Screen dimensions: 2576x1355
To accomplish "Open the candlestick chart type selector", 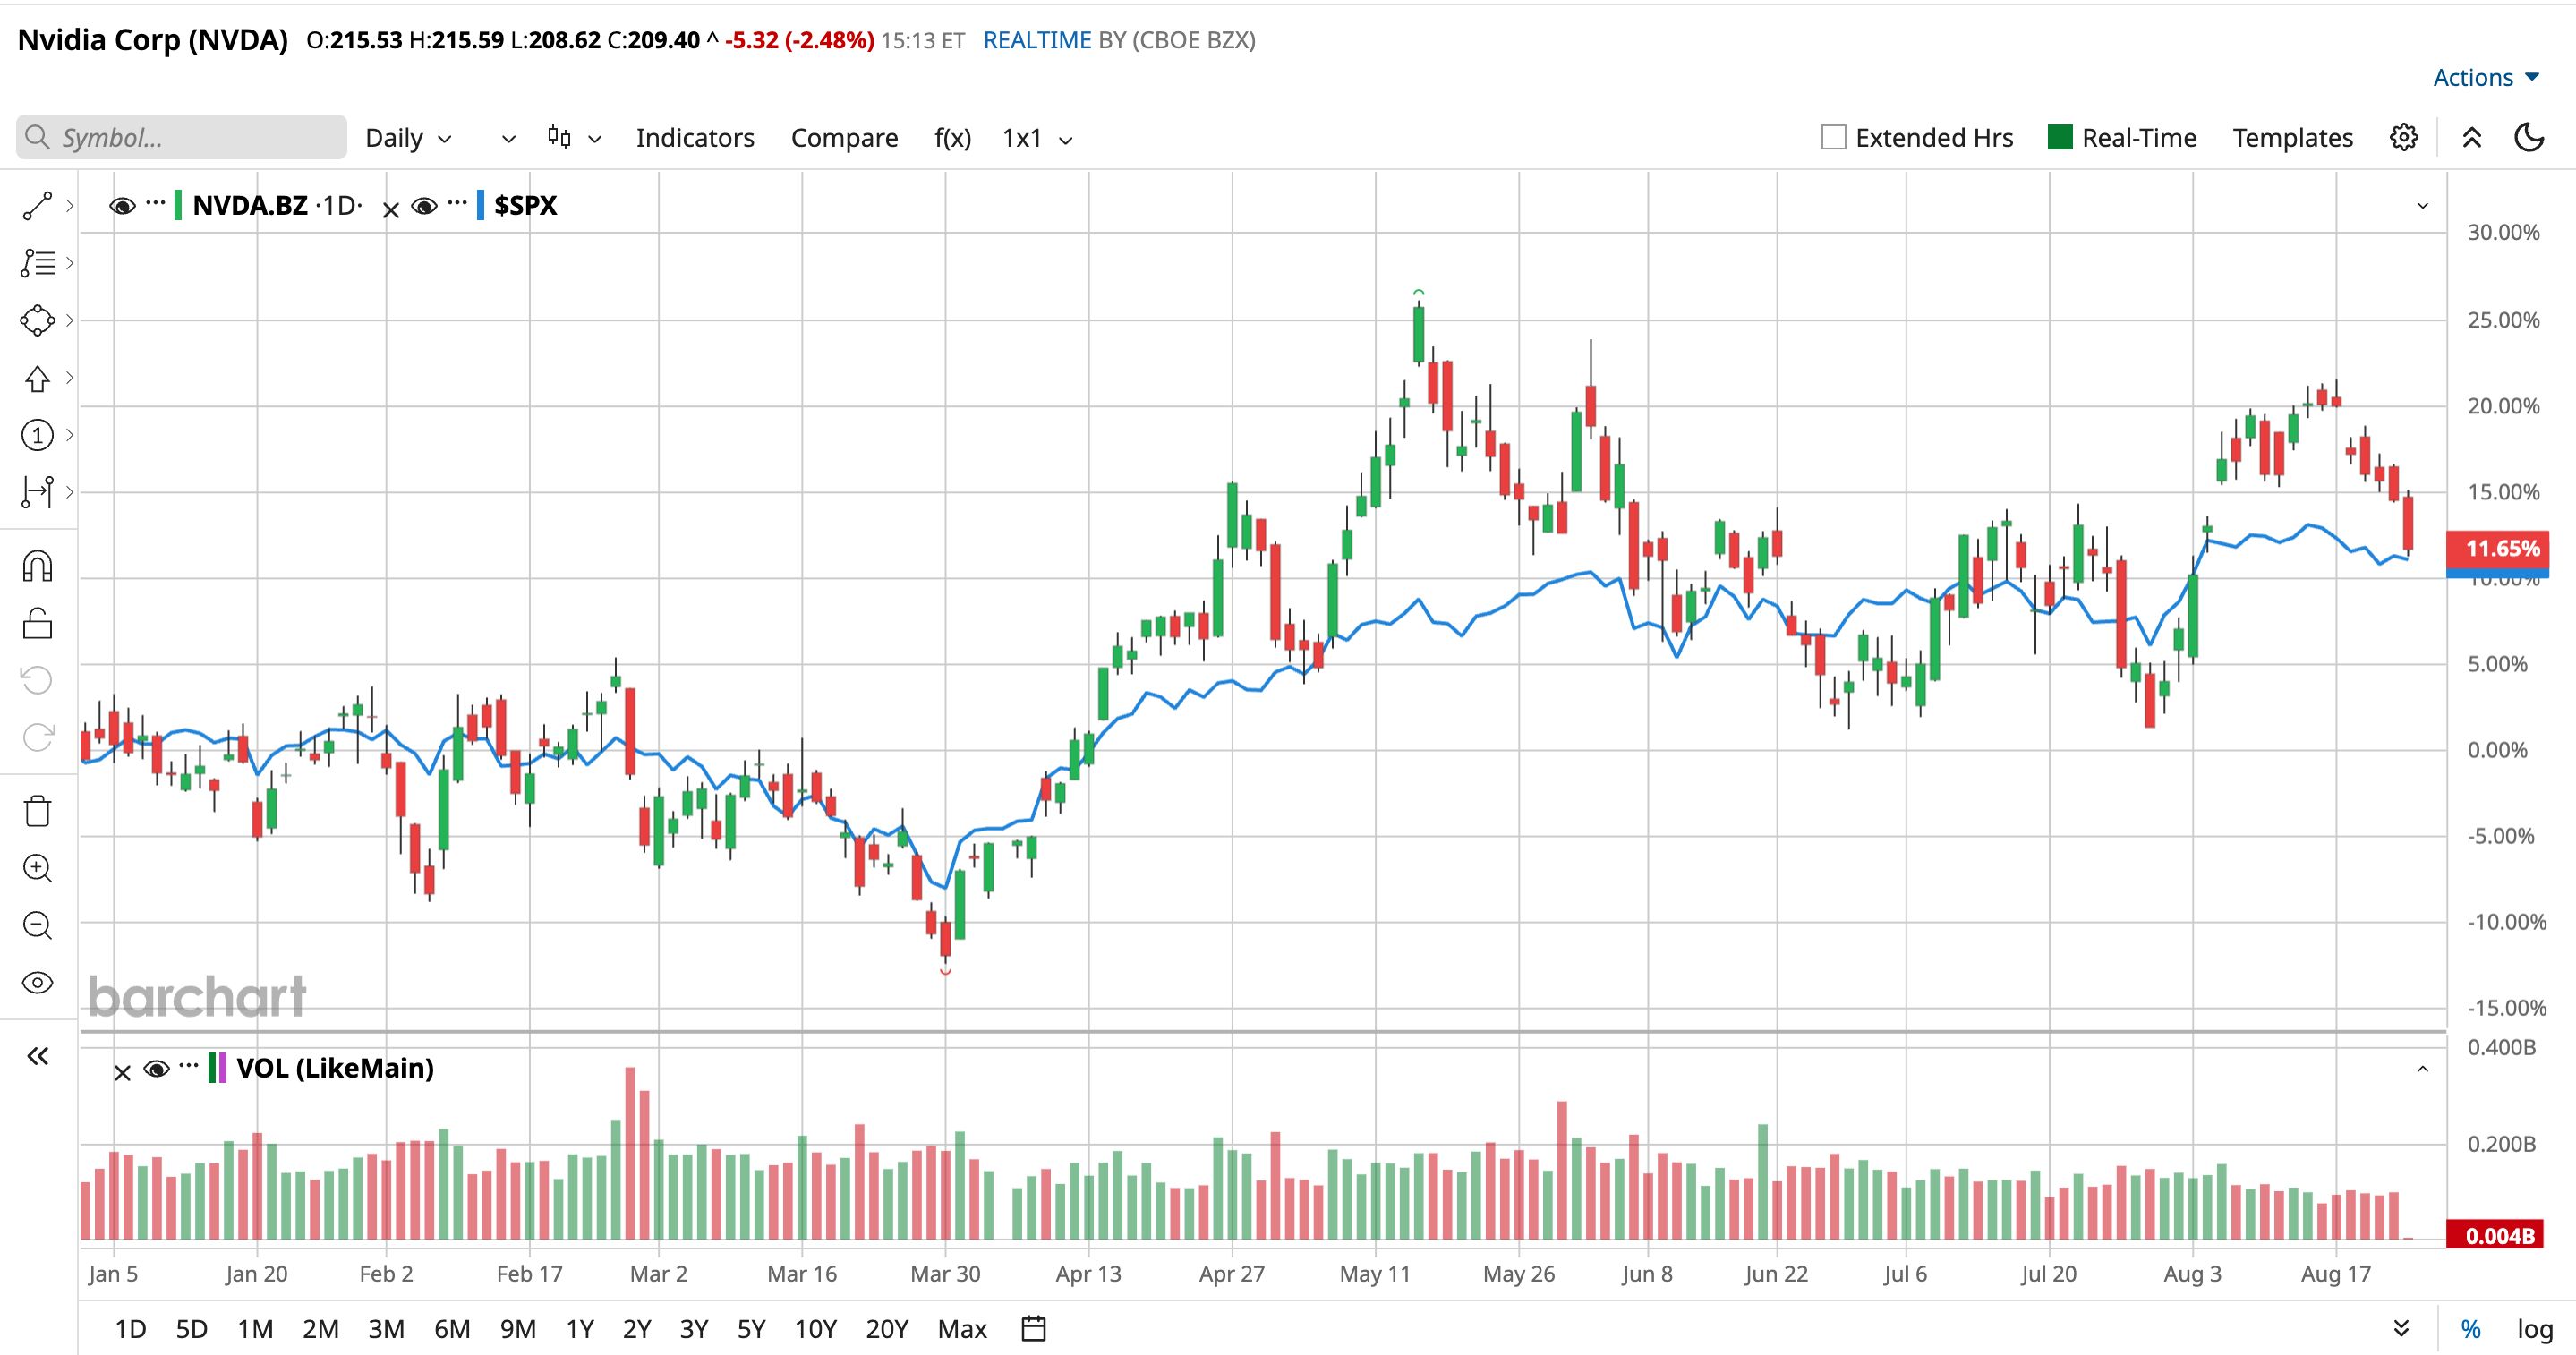I will (x=573, y=138).
